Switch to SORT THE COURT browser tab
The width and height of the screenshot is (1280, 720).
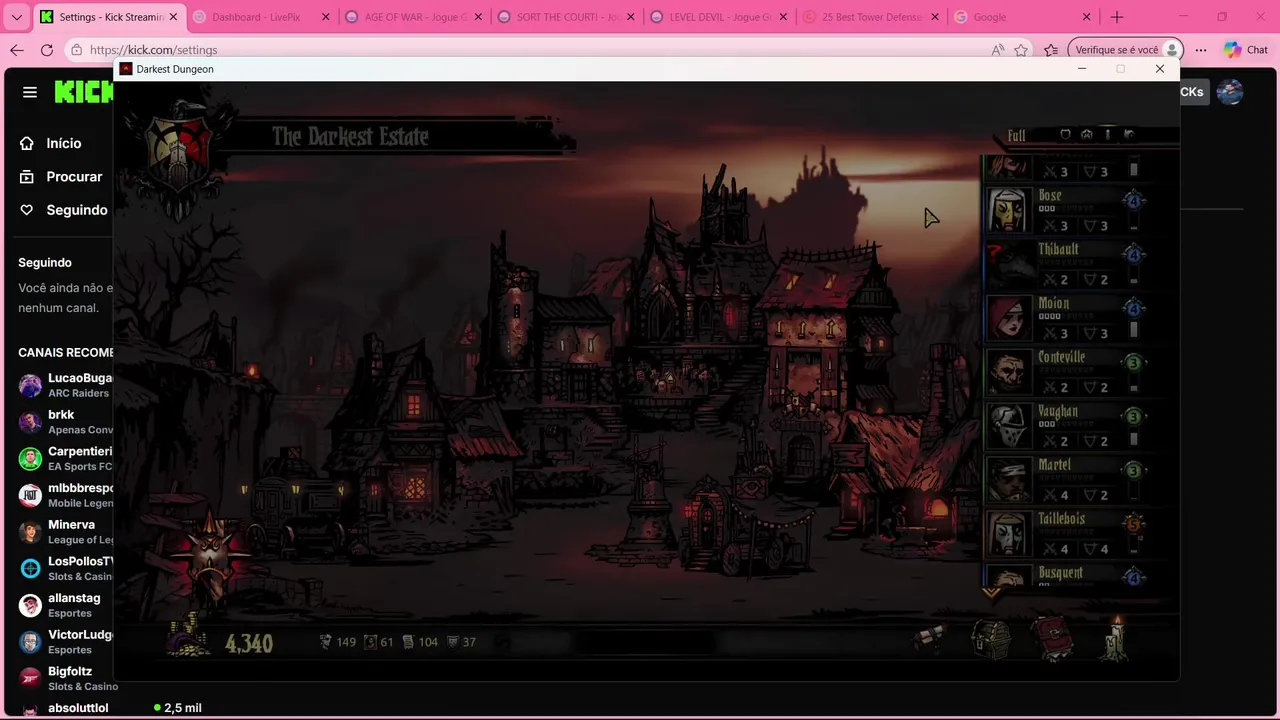point(566,17)
